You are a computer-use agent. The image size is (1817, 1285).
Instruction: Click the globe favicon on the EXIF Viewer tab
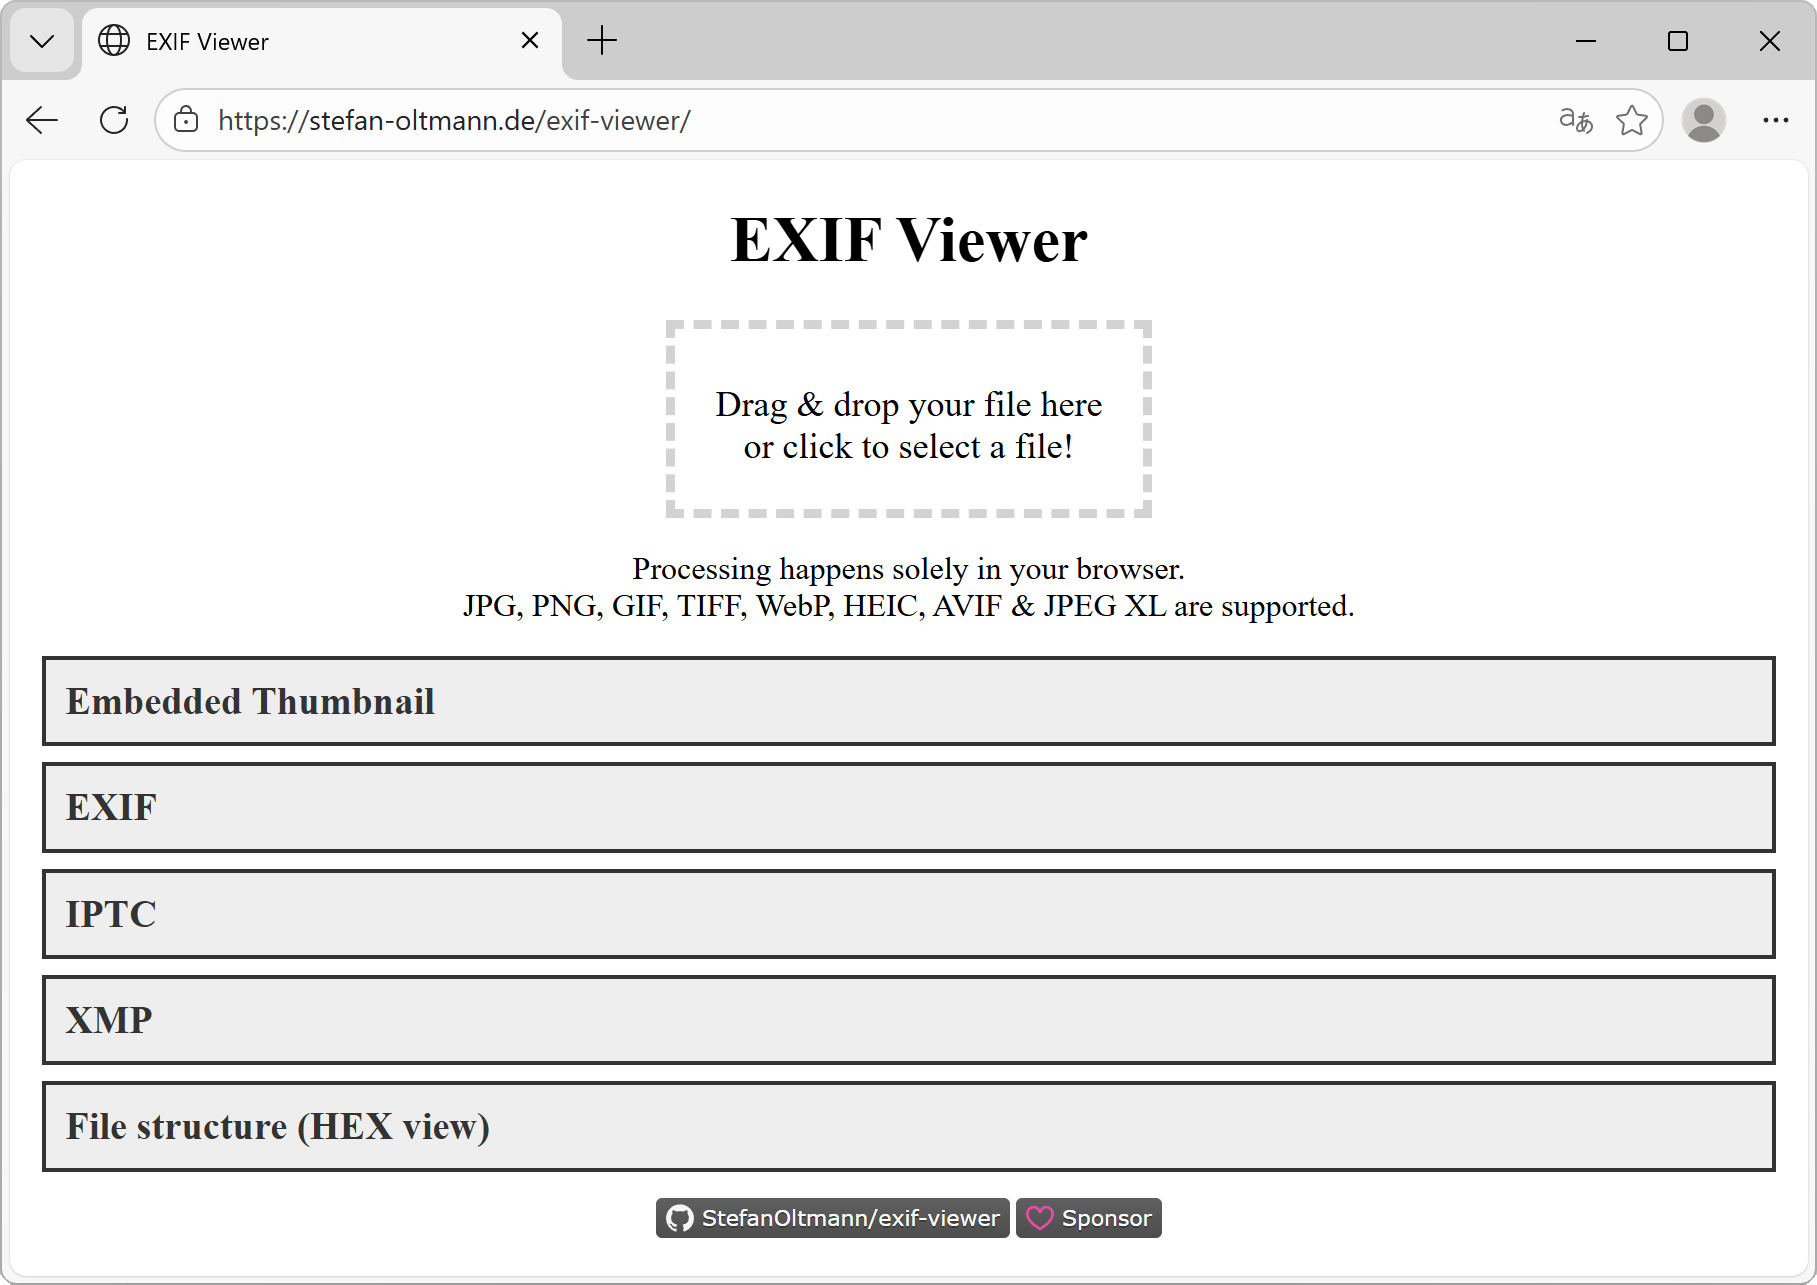tap(113, 41)
